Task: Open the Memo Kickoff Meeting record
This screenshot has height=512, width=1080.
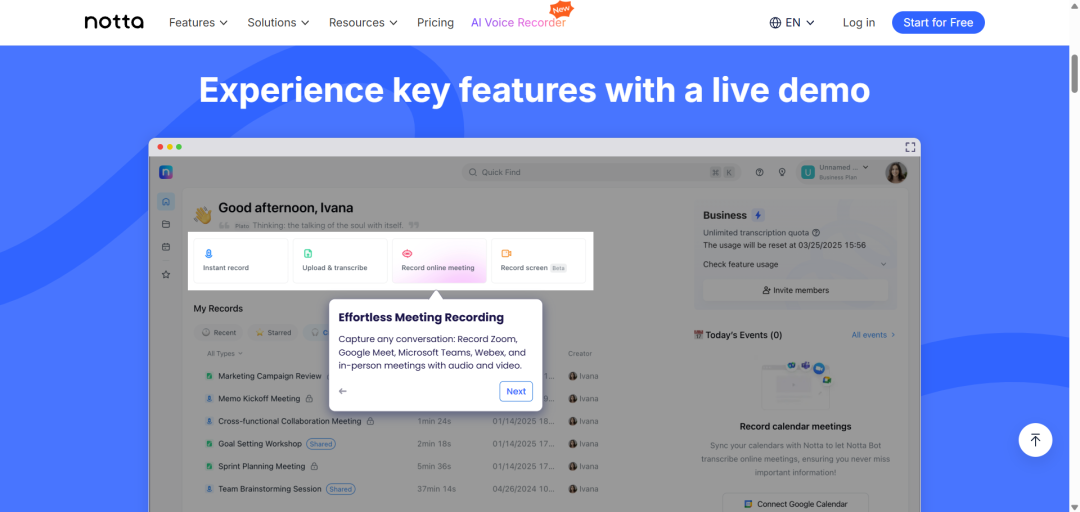Action: point(259,398)
